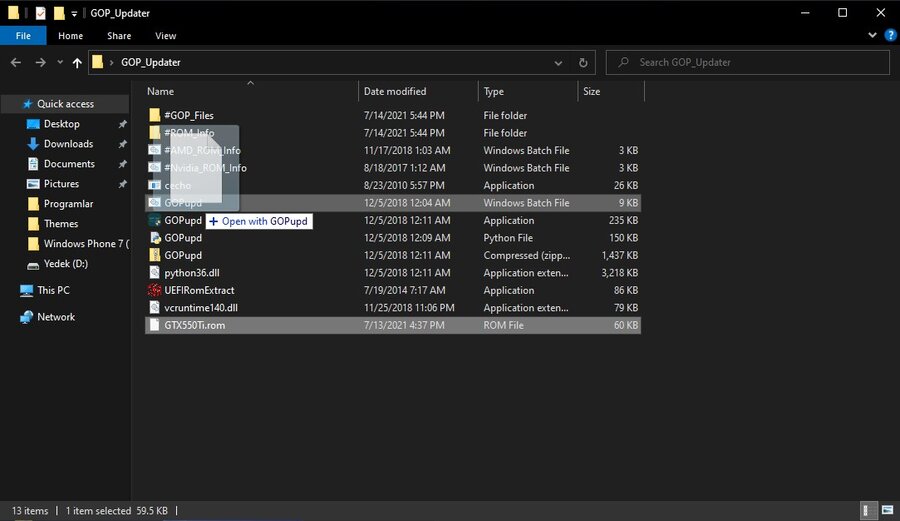Click the python36.dll file
Image resolution: width=900 pixels, height=521 pixels.
[x=194, y=273]
